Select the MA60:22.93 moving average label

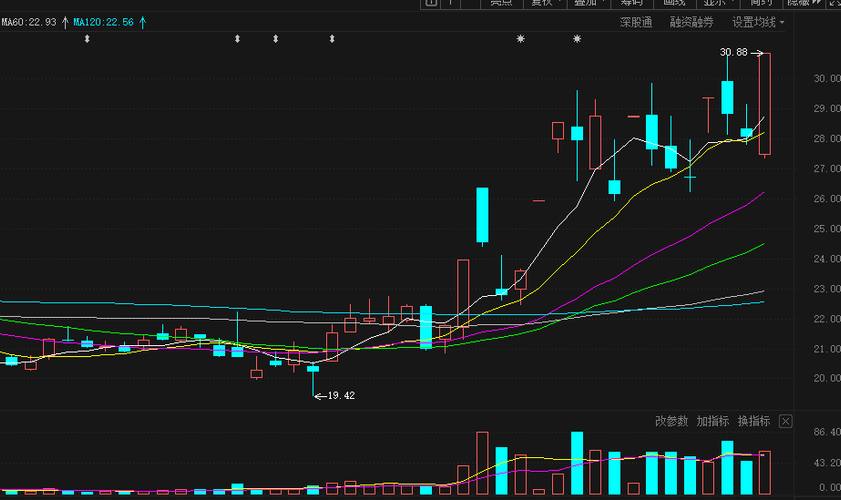[28, 23]
